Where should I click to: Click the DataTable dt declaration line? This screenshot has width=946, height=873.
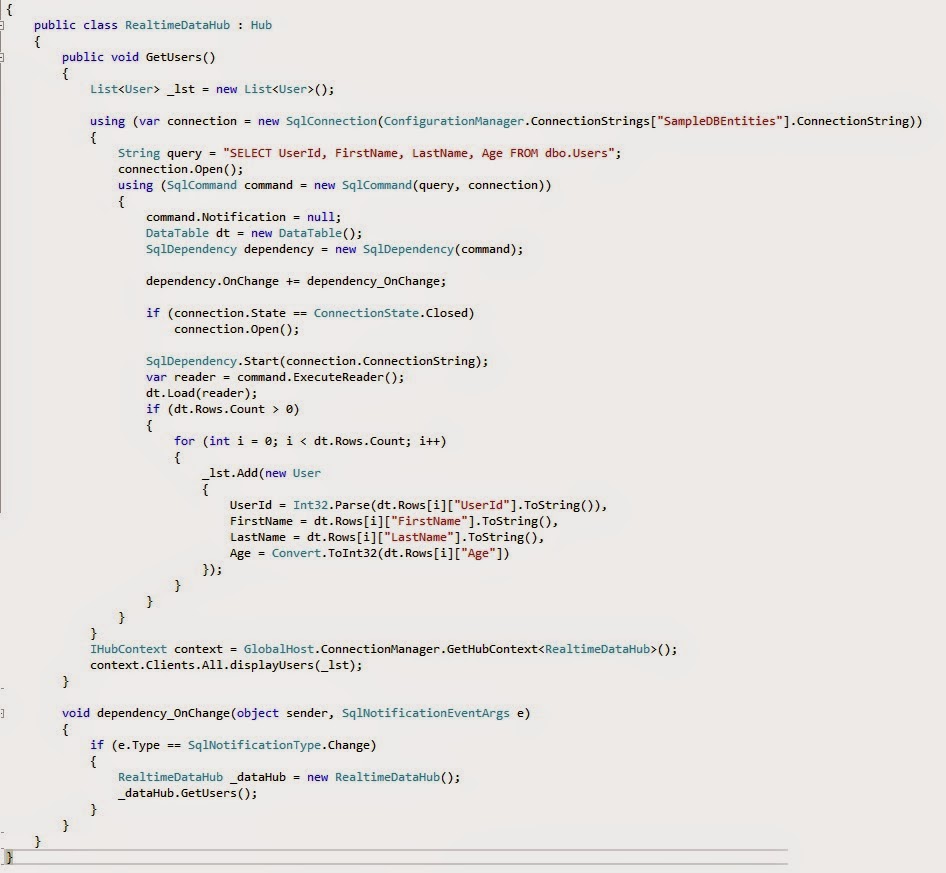click(254, 233)
